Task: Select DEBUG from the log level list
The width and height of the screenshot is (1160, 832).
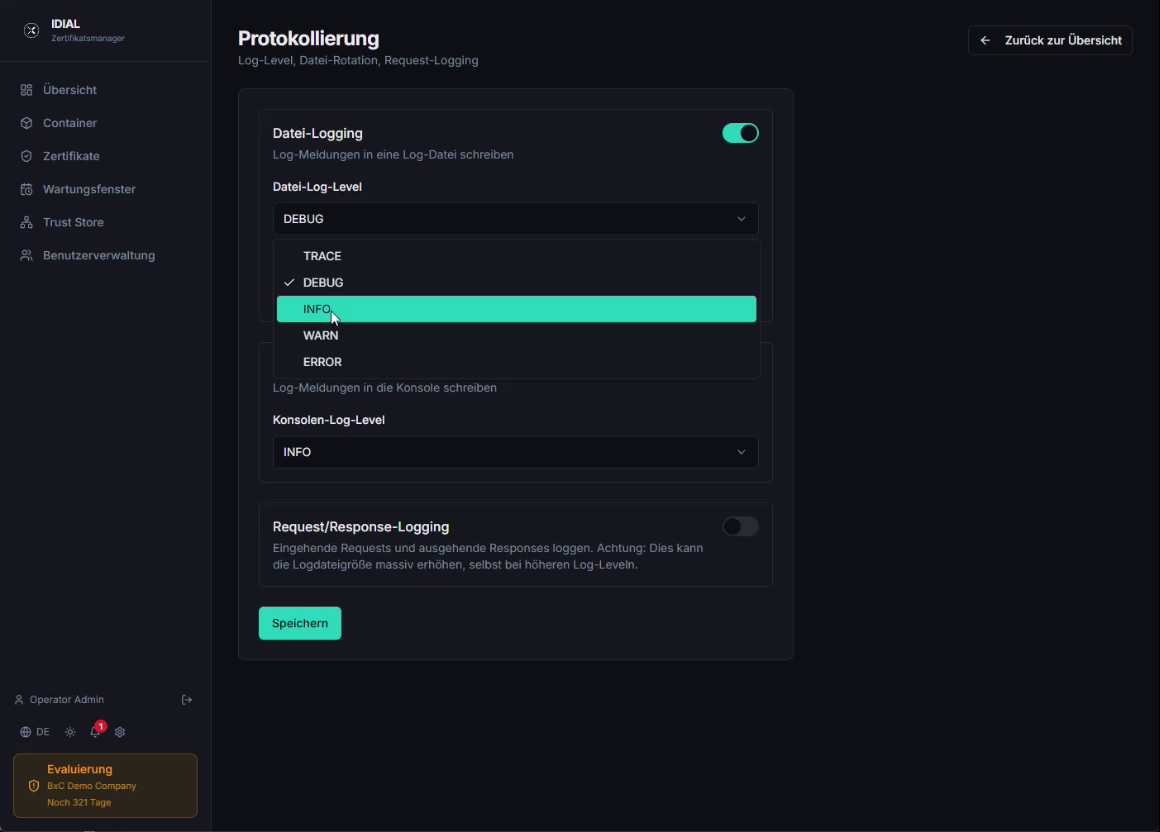Action: click(516, 283)
